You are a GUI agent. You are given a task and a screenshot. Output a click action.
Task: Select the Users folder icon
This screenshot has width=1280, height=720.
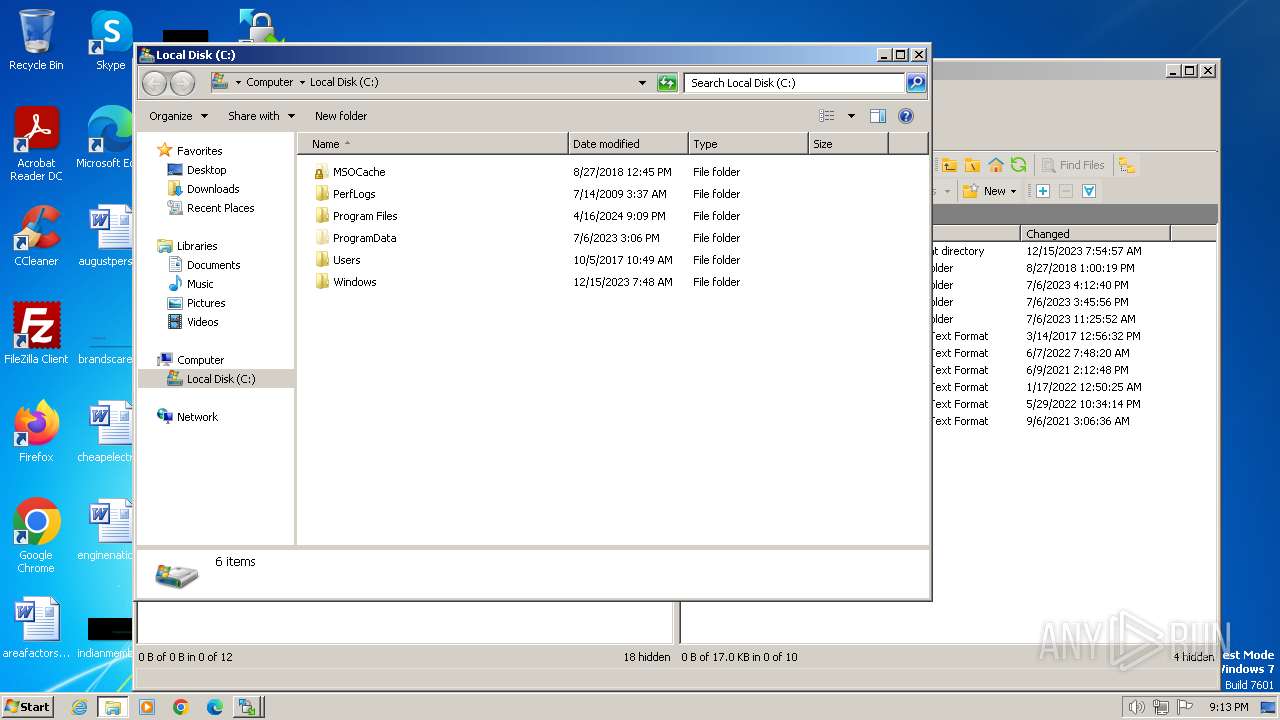pos(321,260)
